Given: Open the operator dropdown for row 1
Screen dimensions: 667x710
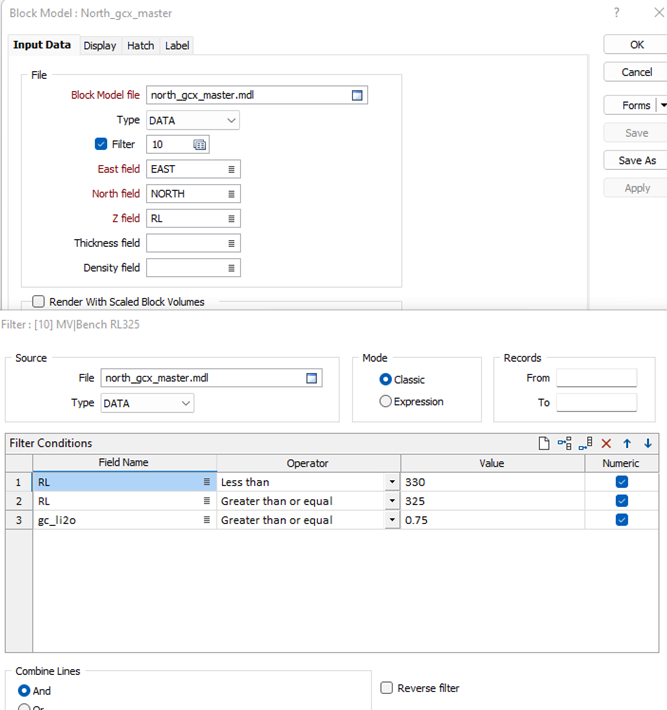Looking at the screenshot, I should [x=391, y=482].
